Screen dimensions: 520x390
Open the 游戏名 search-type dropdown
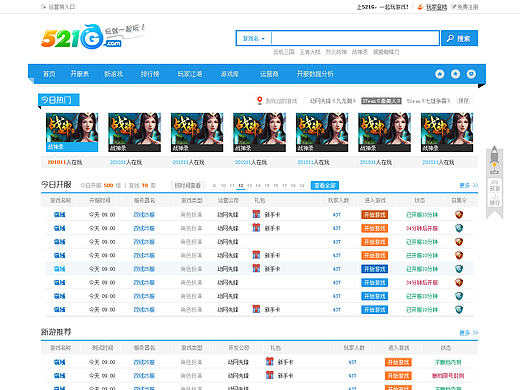pyautogui.click(x=254, y=38)
